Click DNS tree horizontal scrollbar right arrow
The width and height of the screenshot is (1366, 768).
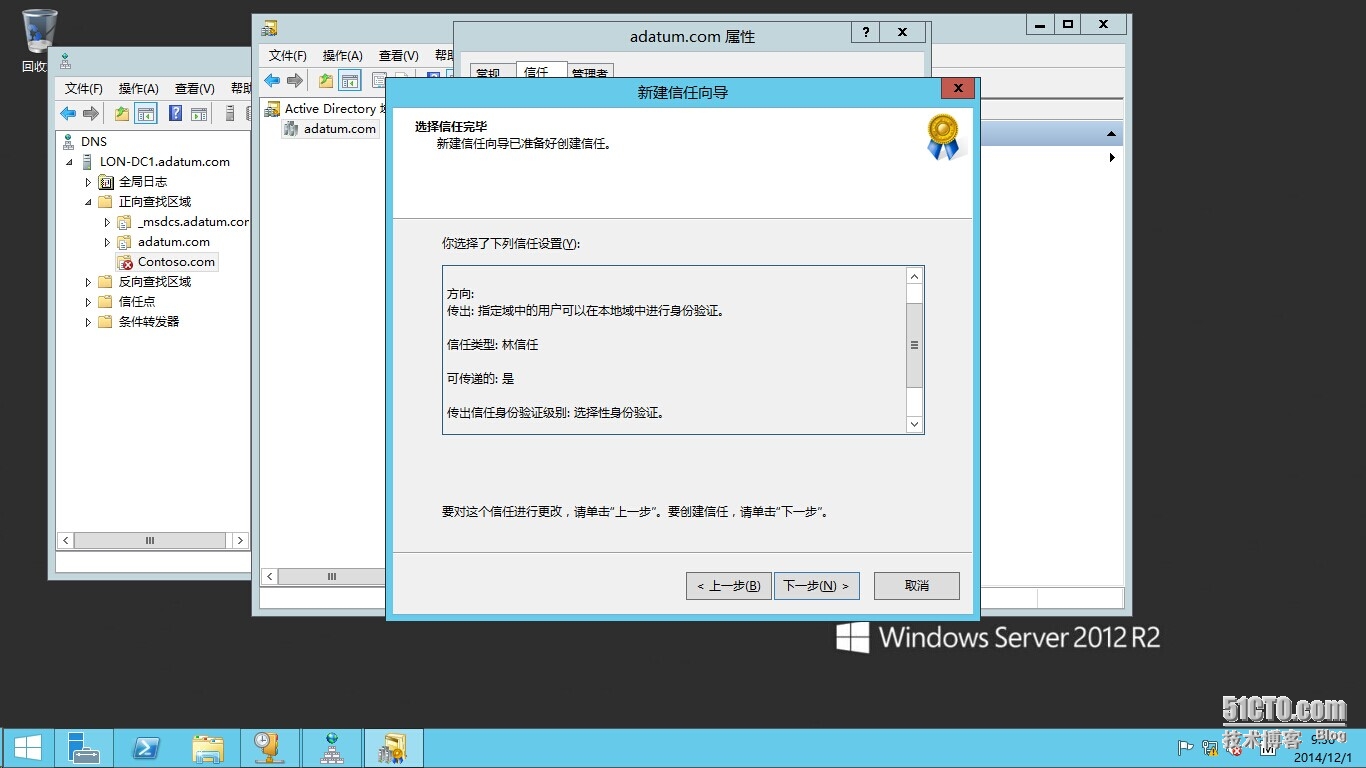pos(239,540)
